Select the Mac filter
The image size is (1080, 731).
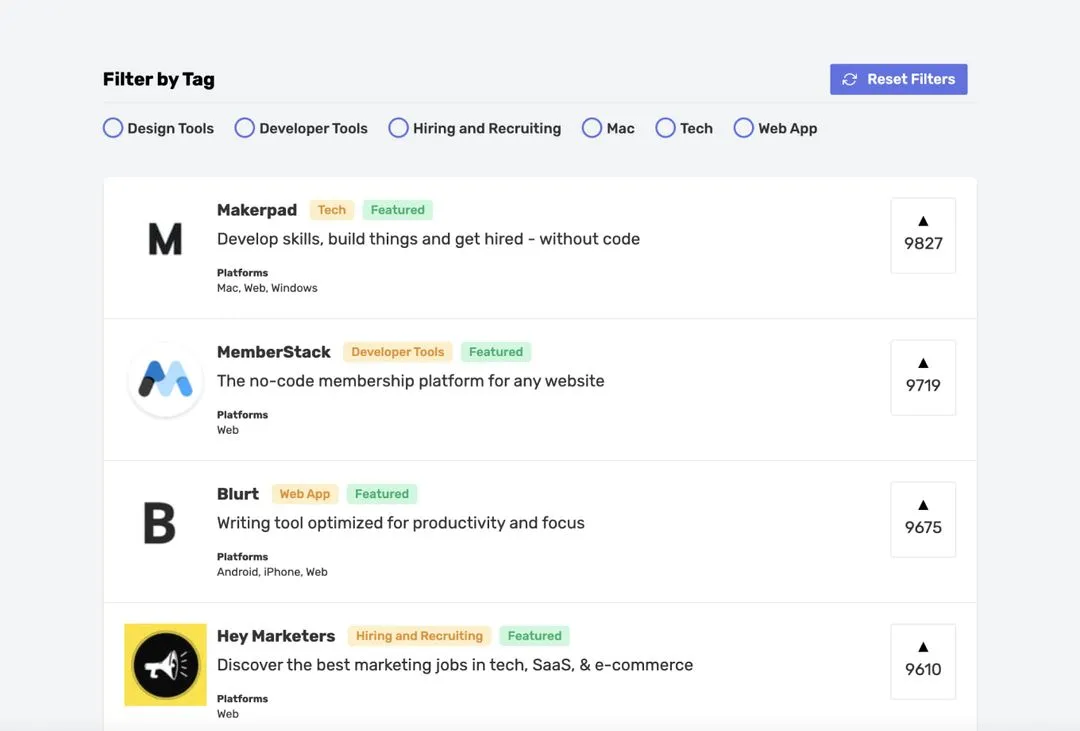(x=591, y=128)
